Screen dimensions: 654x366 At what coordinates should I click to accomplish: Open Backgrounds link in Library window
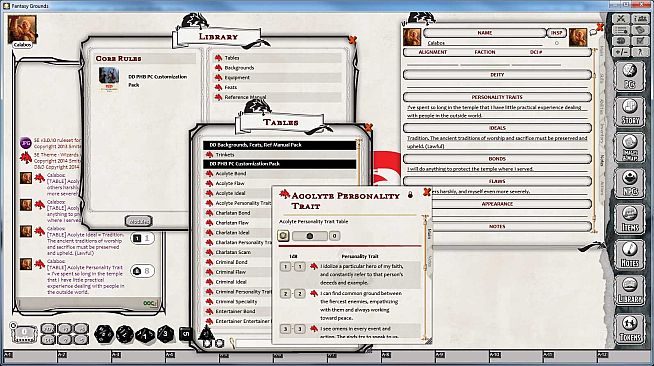[239, 68]
